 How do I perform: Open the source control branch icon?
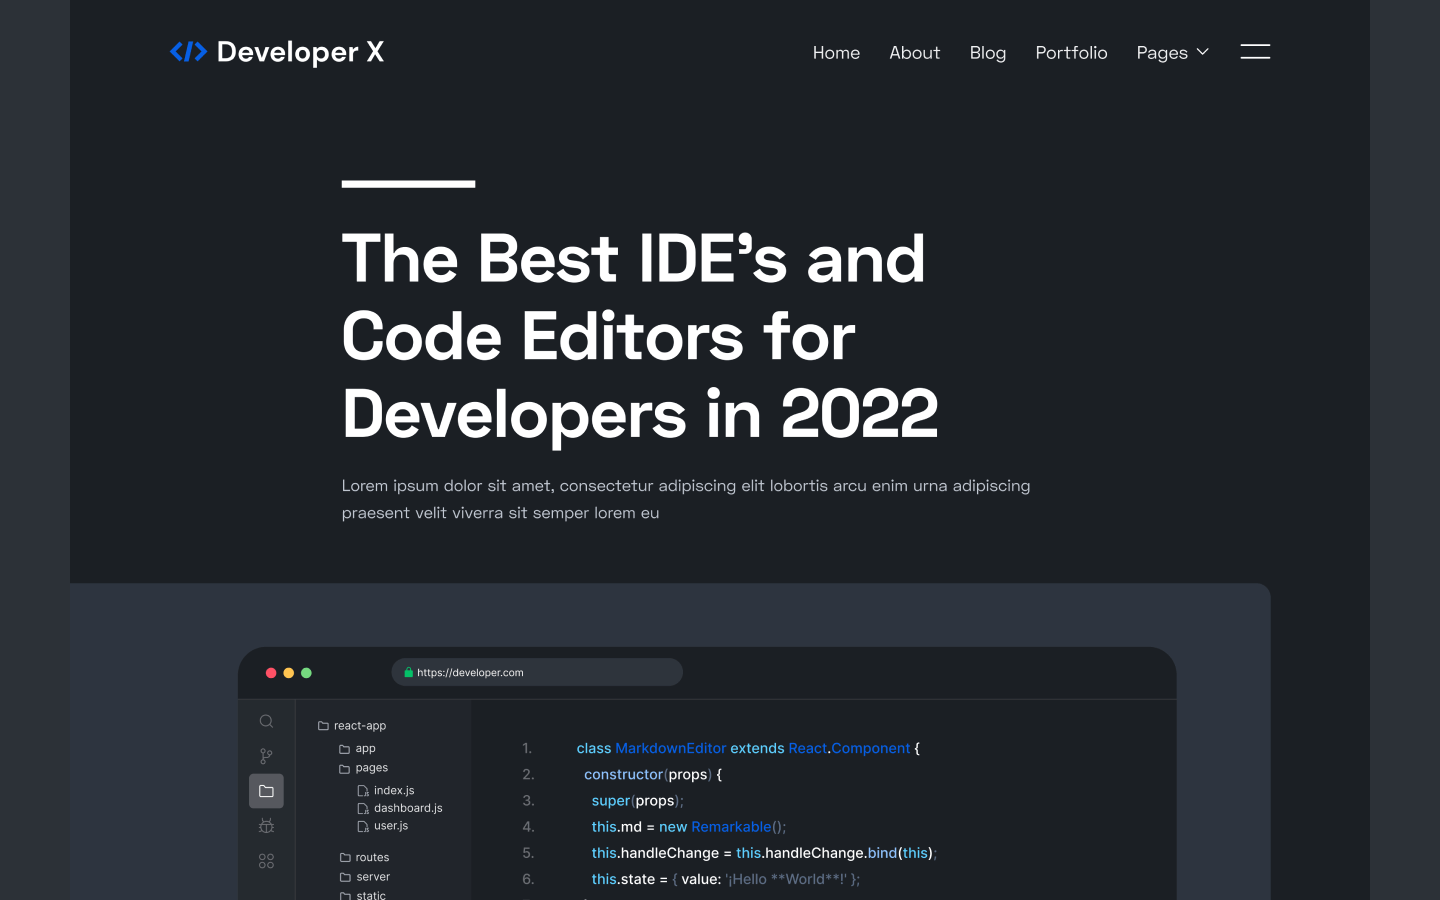coord(266,756)
